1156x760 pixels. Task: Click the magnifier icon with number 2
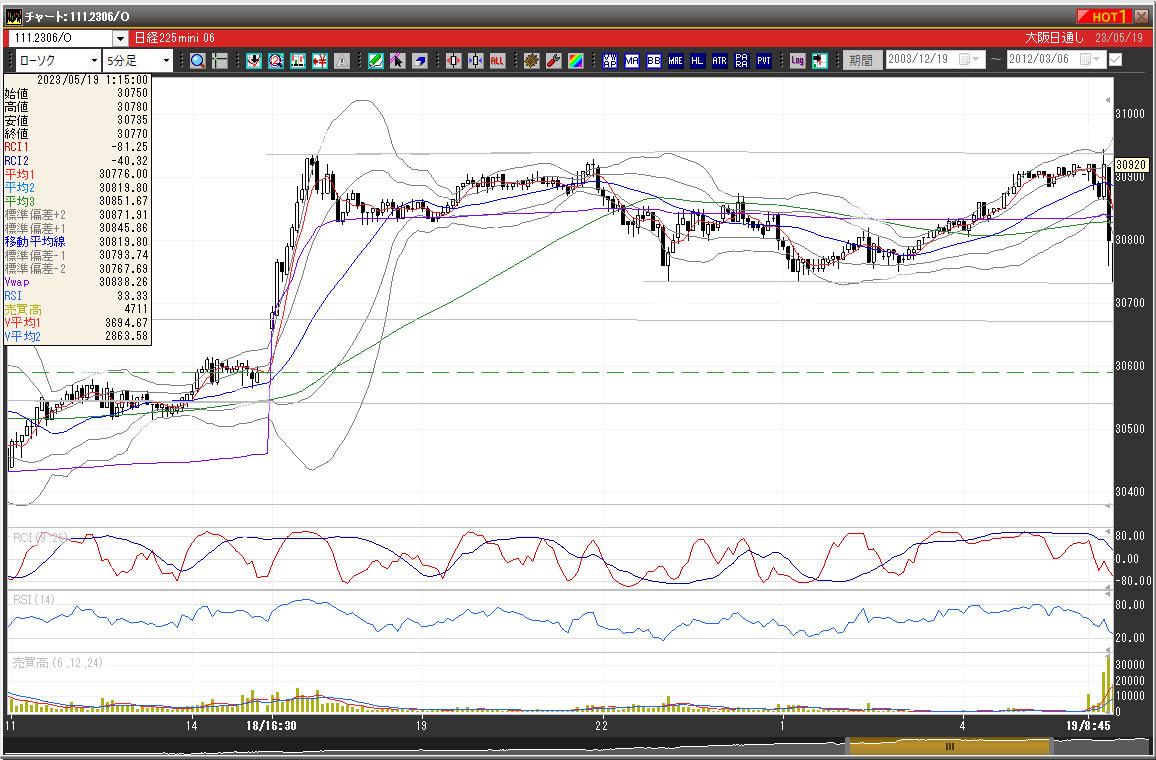(276, 60)
